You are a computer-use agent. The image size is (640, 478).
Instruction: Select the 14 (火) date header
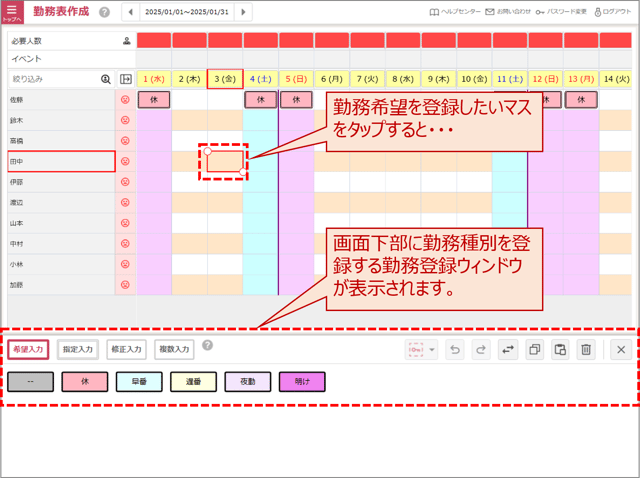pos(616,79)
